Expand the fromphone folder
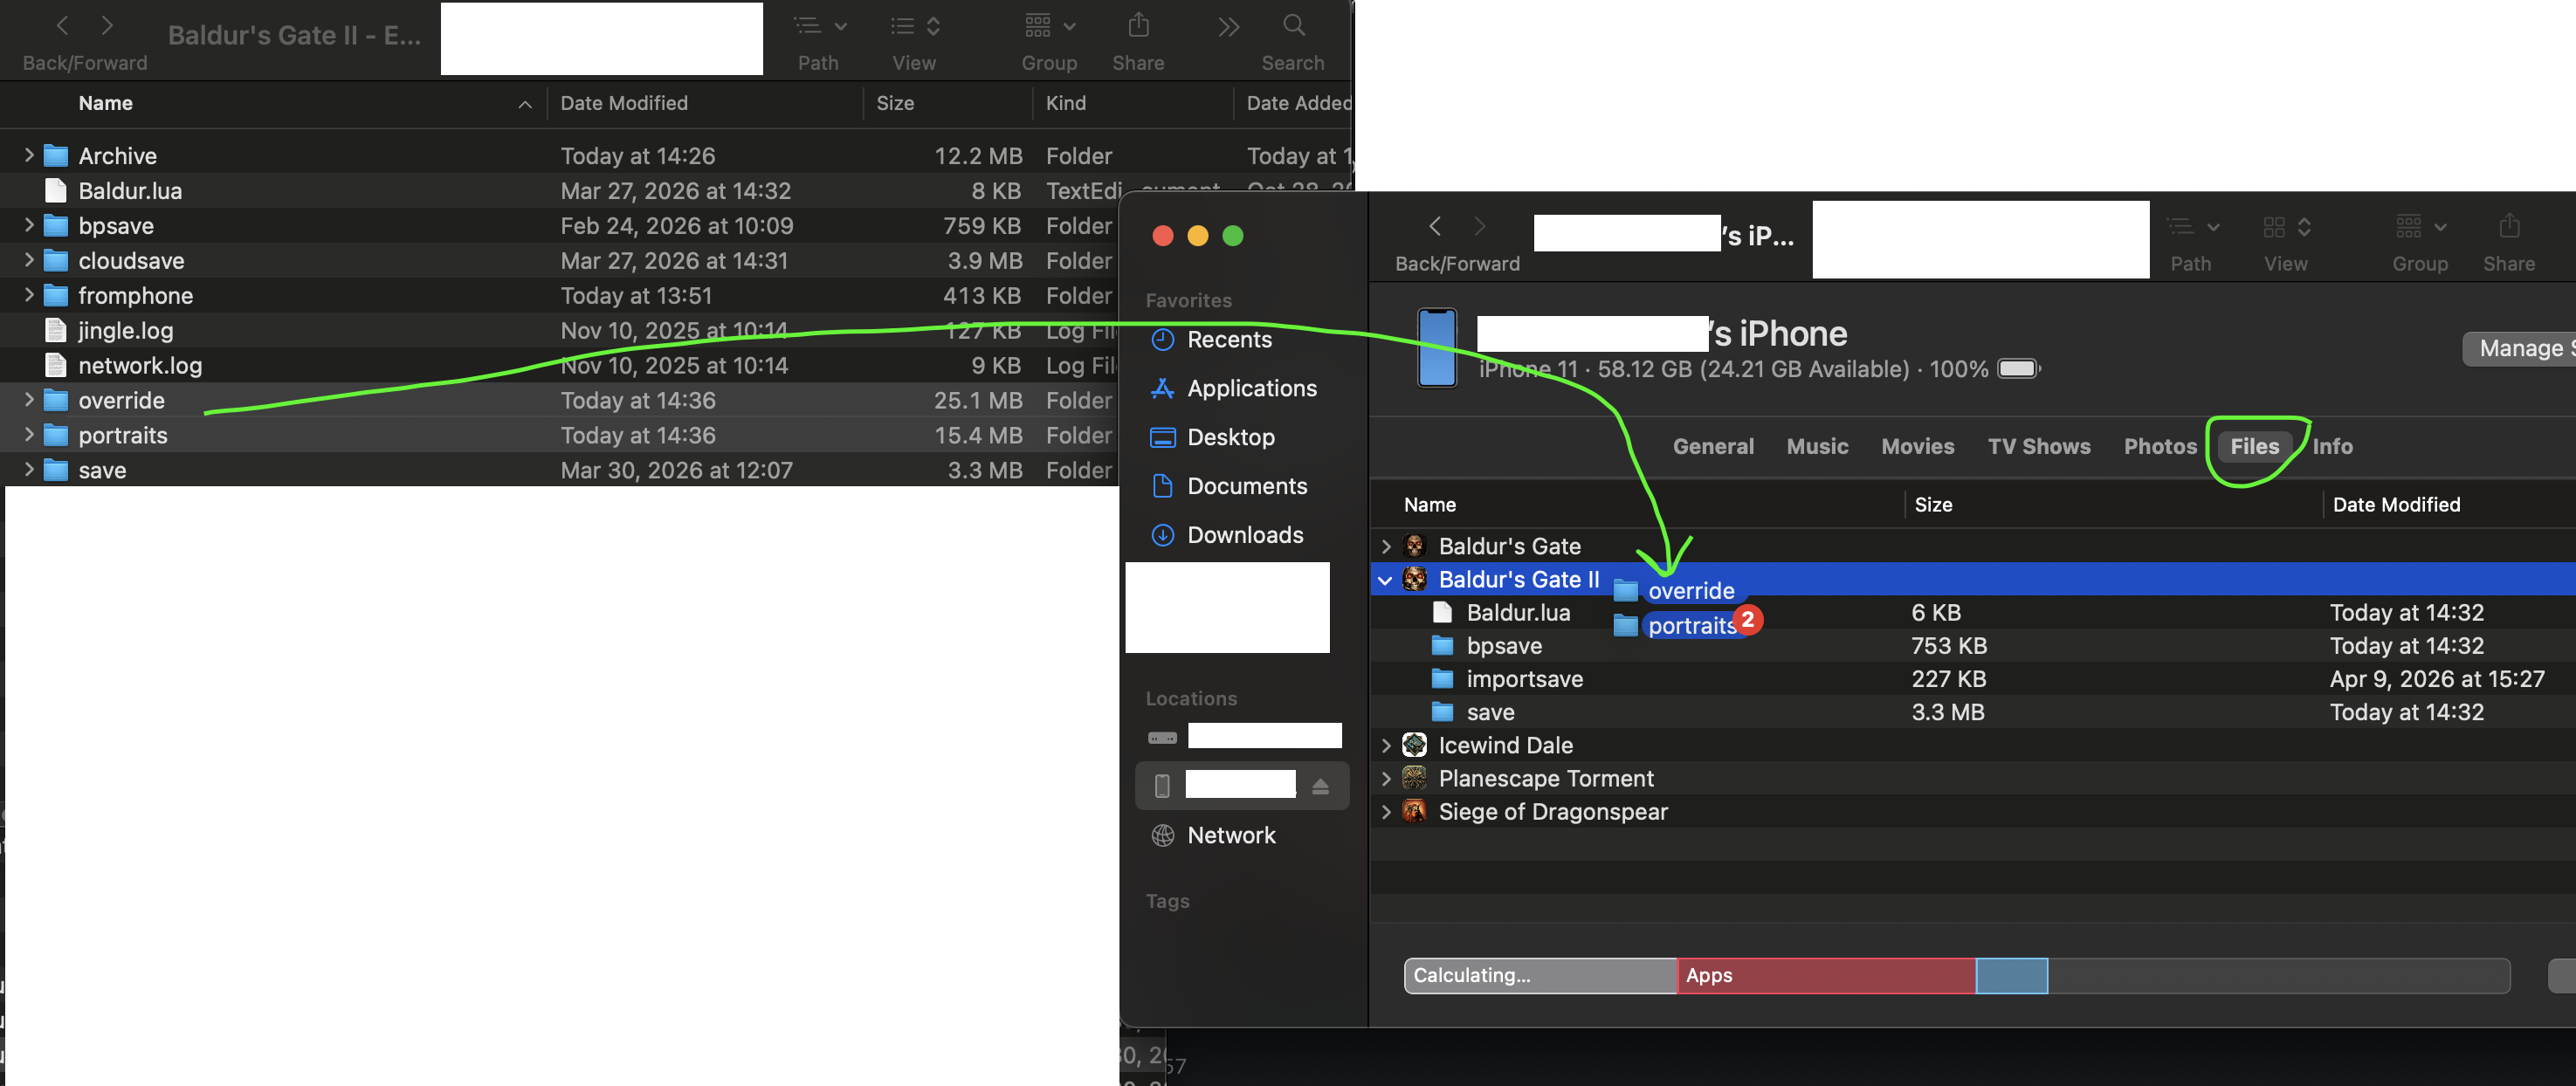The width and height of the screenshot is (2576, 1086). point(29,295)
